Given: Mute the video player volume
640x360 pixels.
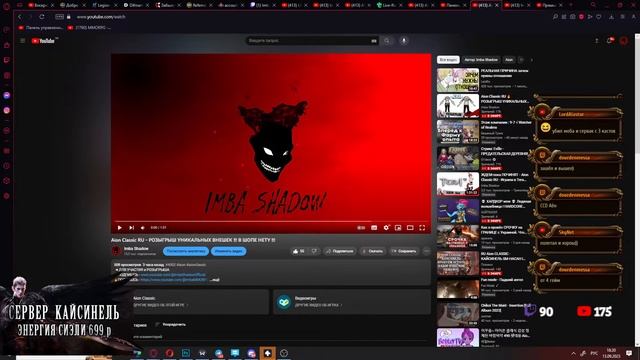Looking at the screenshot, I should pos(142,228).
